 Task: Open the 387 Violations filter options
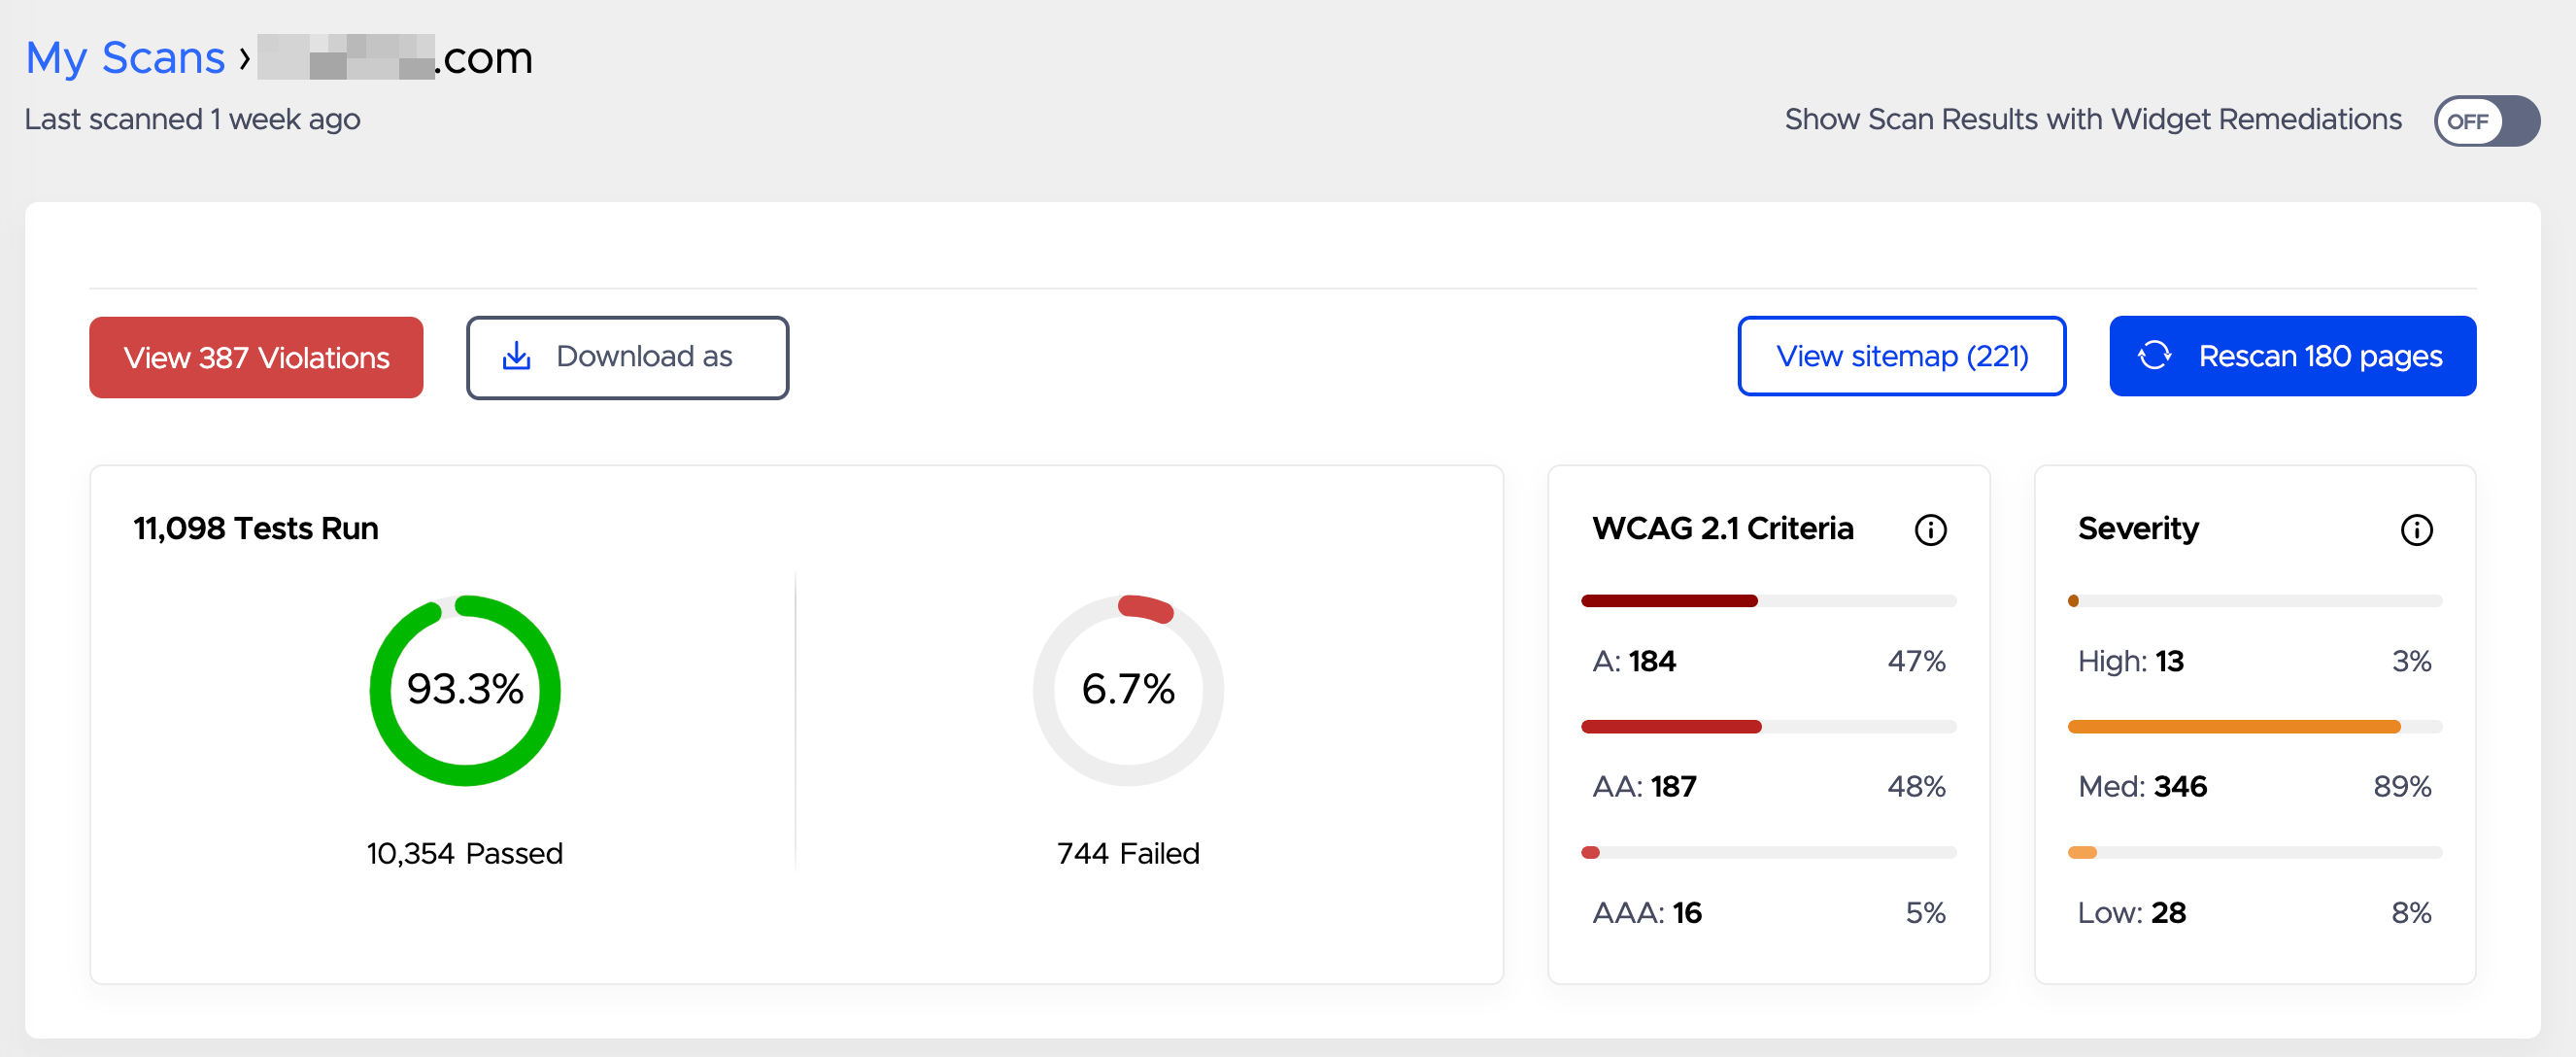[x=258, y=357]
